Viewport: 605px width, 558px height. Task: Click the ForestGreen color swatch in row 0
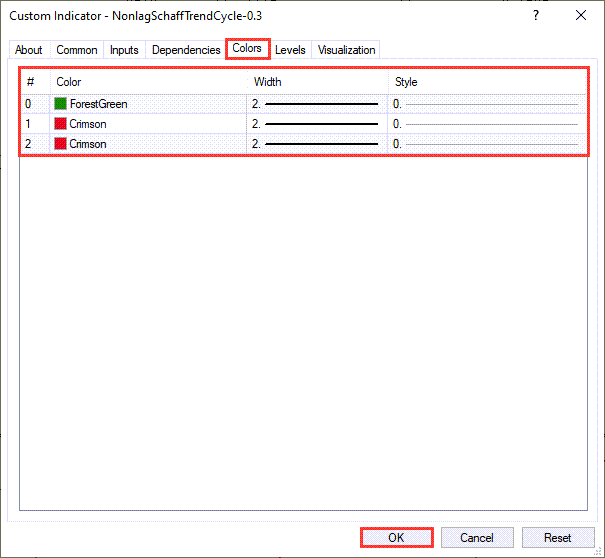click(61, 104)
